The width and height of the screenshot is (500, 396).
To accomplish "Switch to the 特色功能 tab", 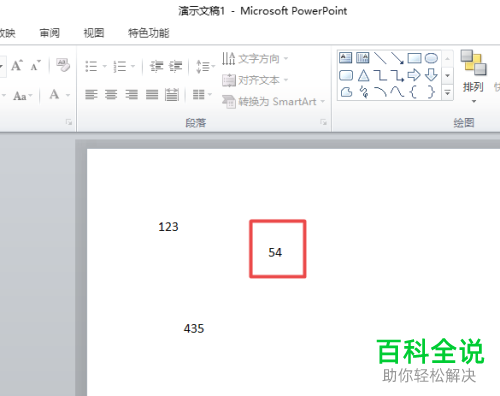I will [x=149, y=33].
